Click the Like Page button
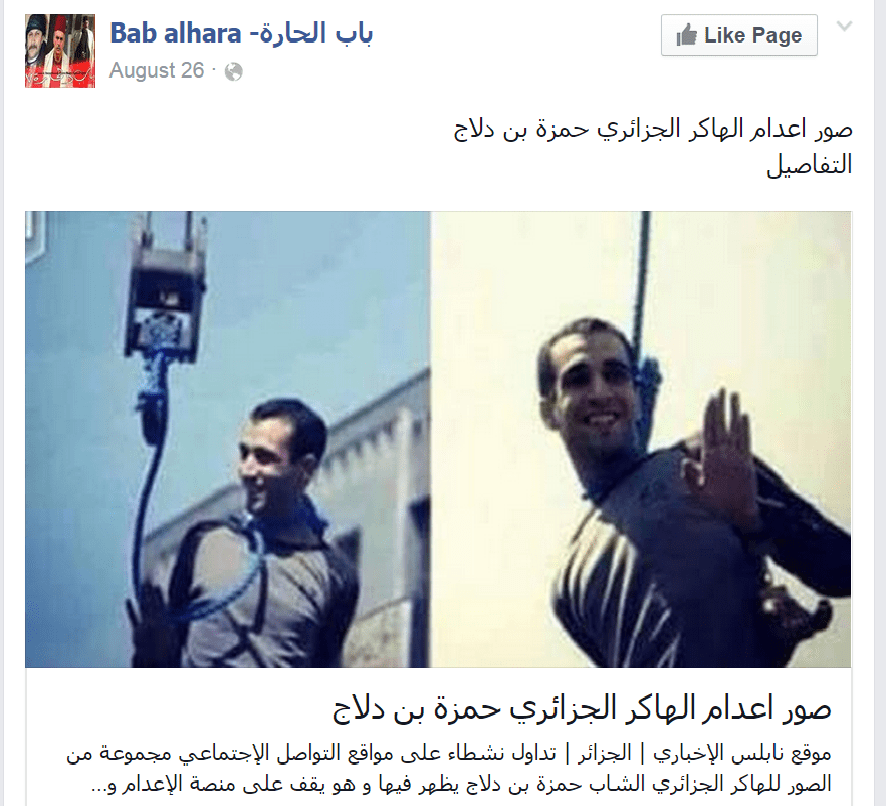 [x=739, y=35]
